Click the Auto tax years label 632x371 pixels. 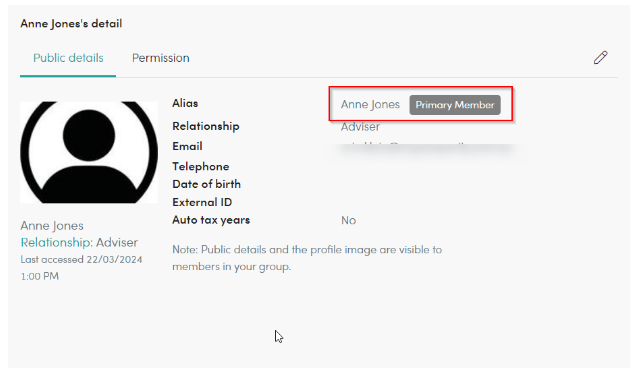click(211, 220)
